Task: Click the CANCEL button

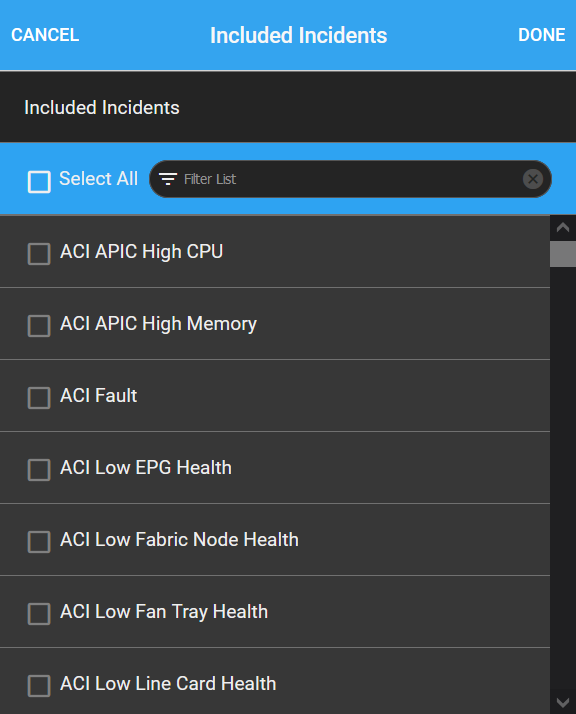Action: pos(45,35)
